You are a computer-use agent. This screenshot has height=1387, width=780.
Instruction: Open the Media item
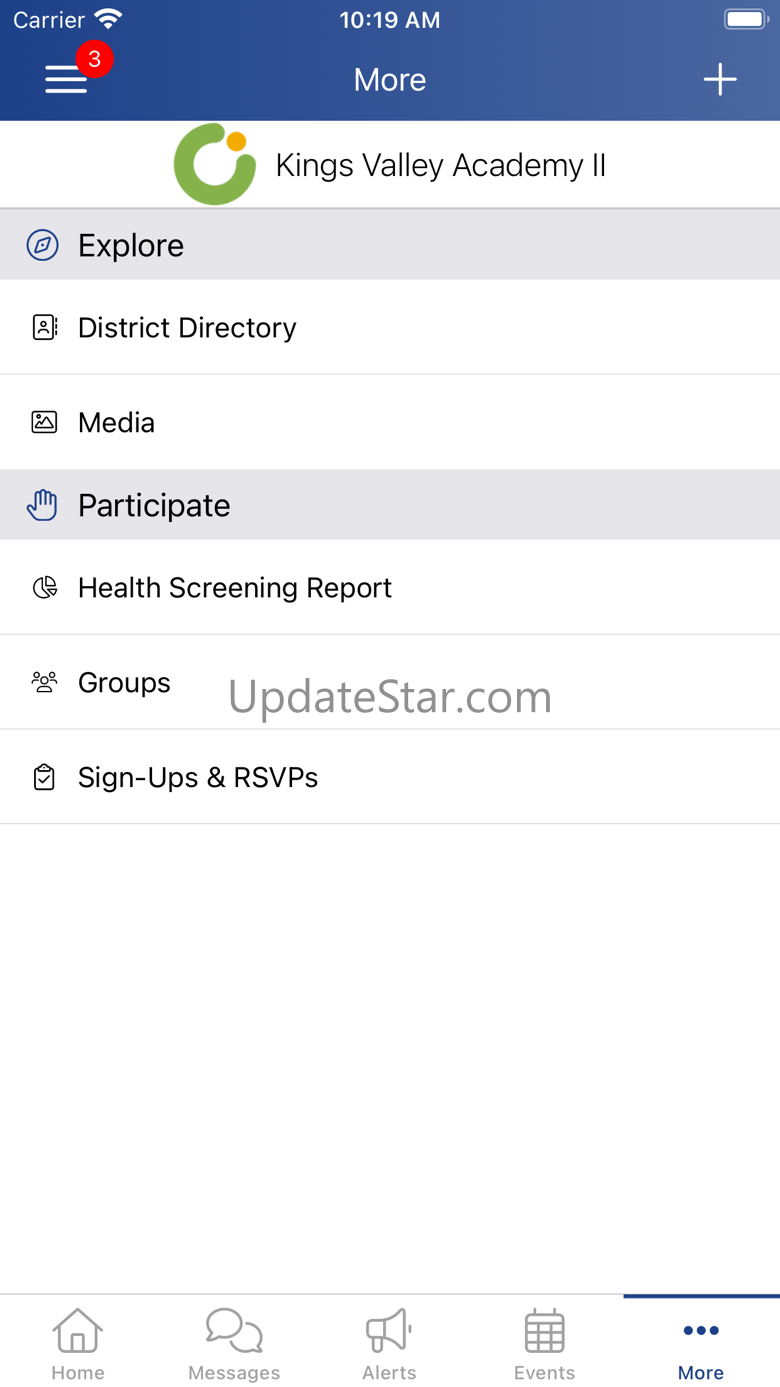pyautogui.click(x=390, y=423)
